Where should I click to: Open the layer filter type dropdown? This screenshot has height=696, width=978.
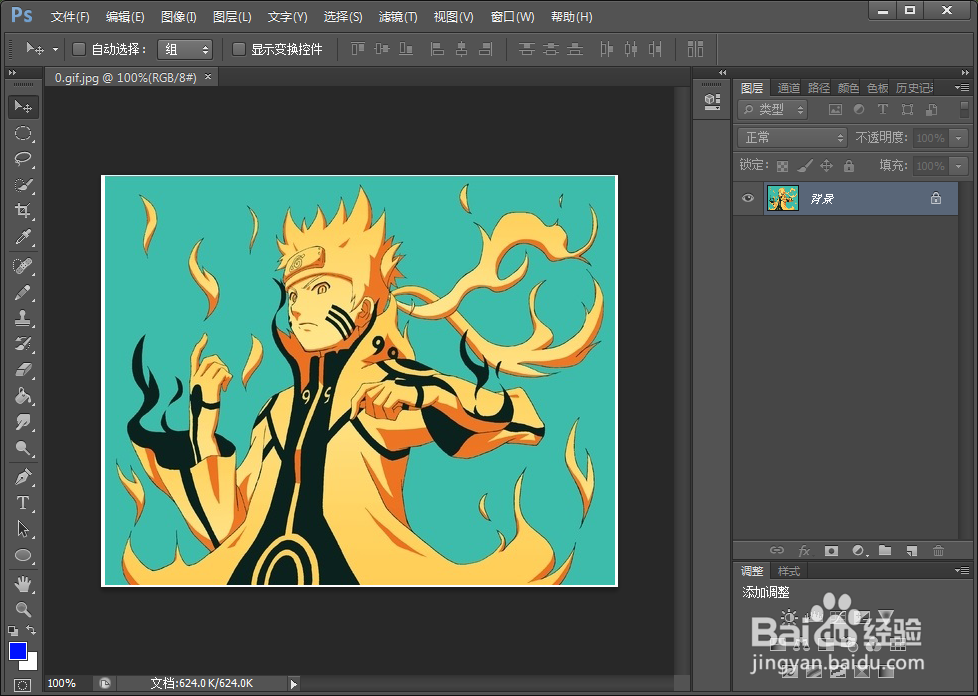pyautogui.click(x=772, y=110)
